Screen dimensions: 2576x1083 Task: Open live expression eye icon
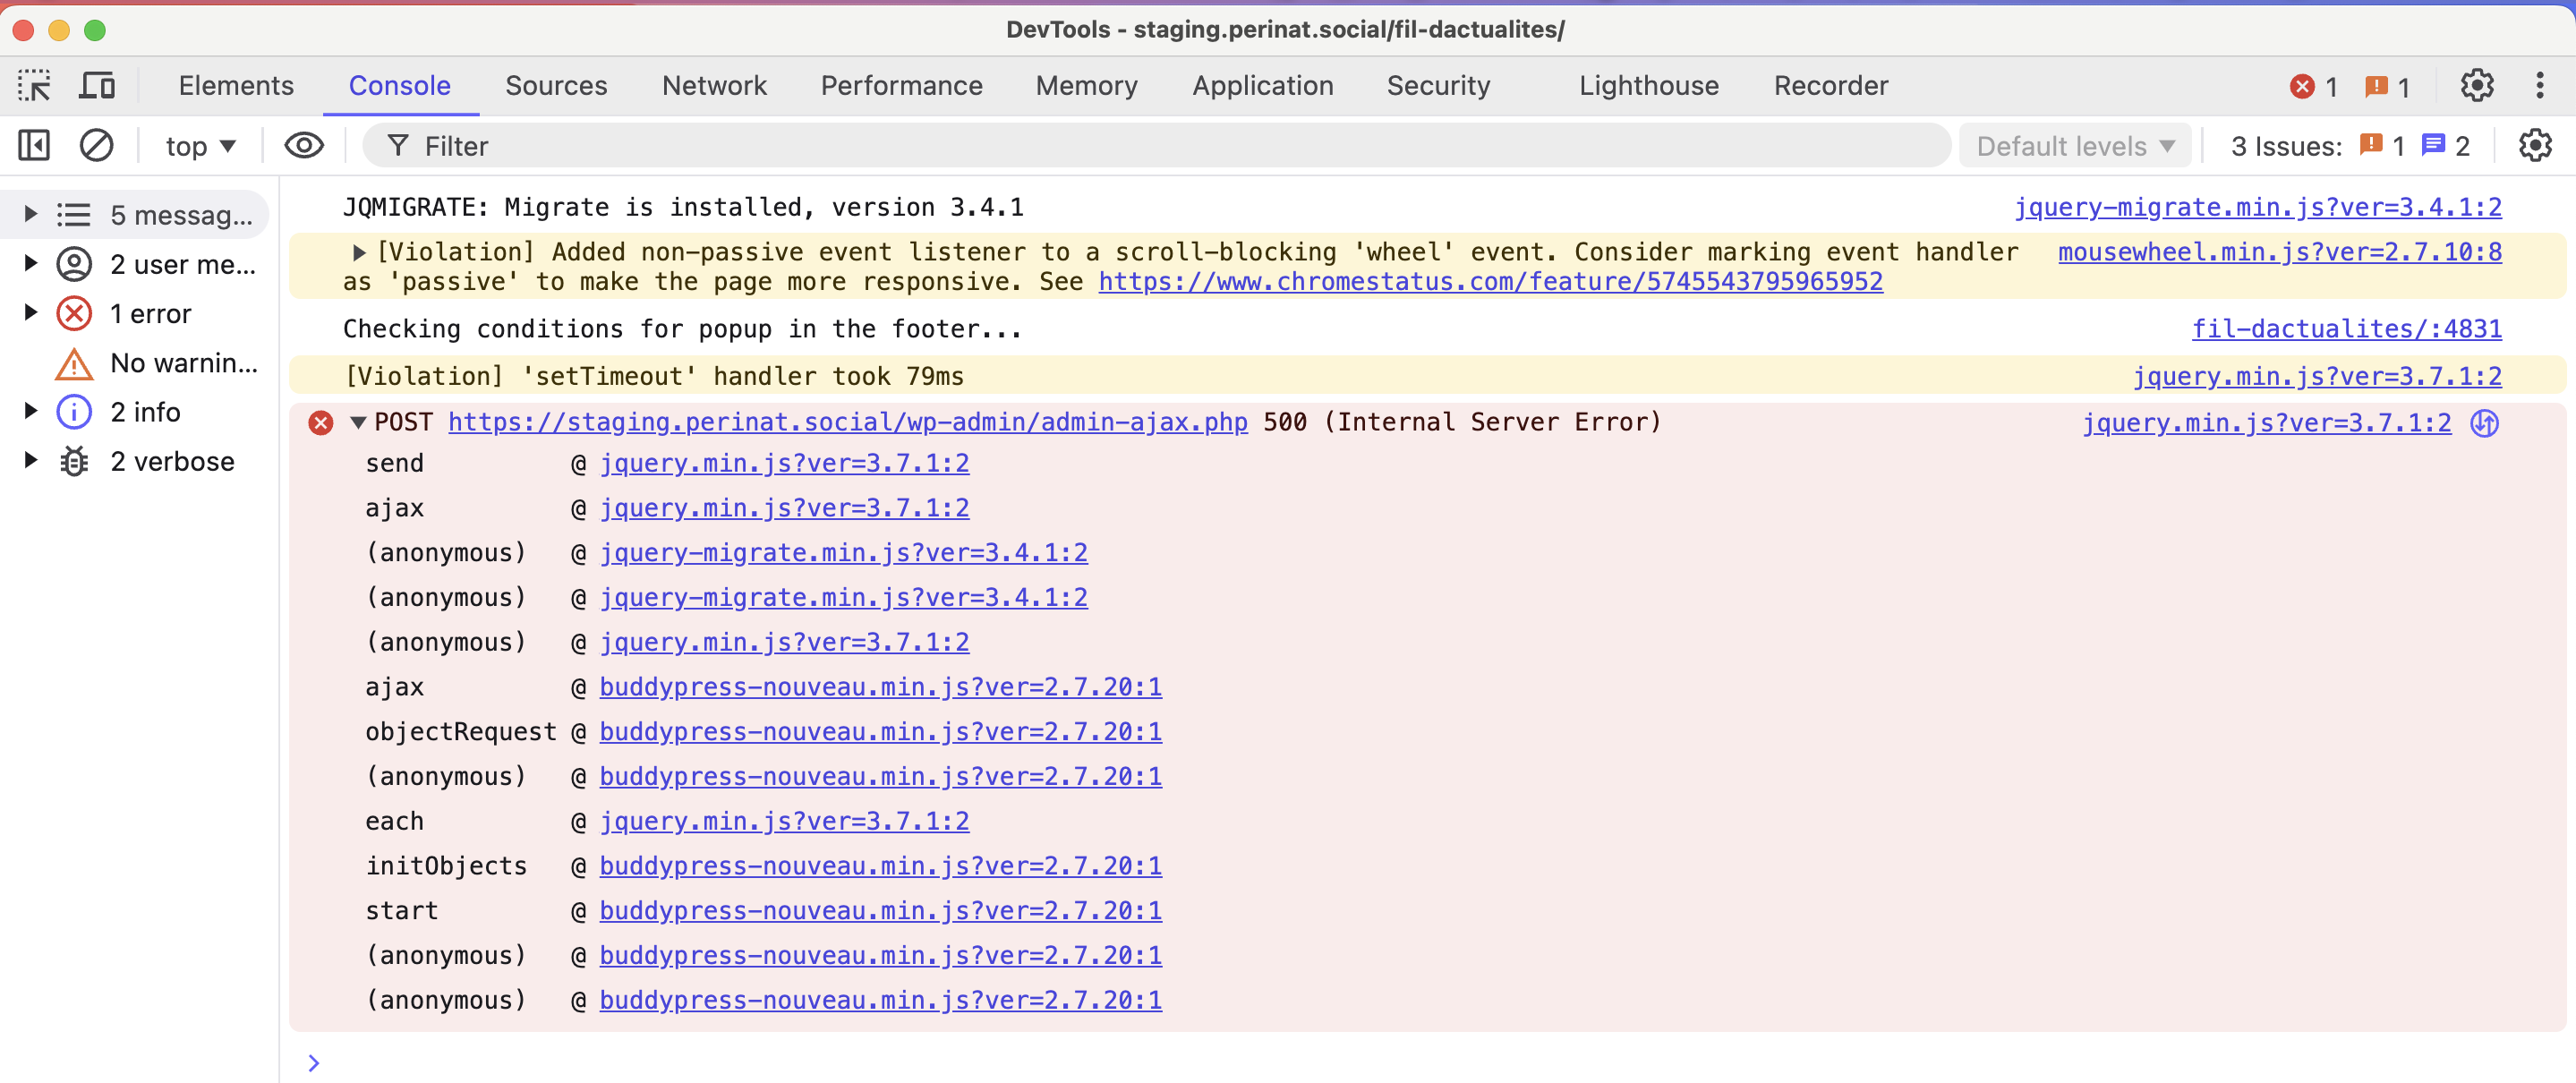pyautogui.click(x=304, y=146)
